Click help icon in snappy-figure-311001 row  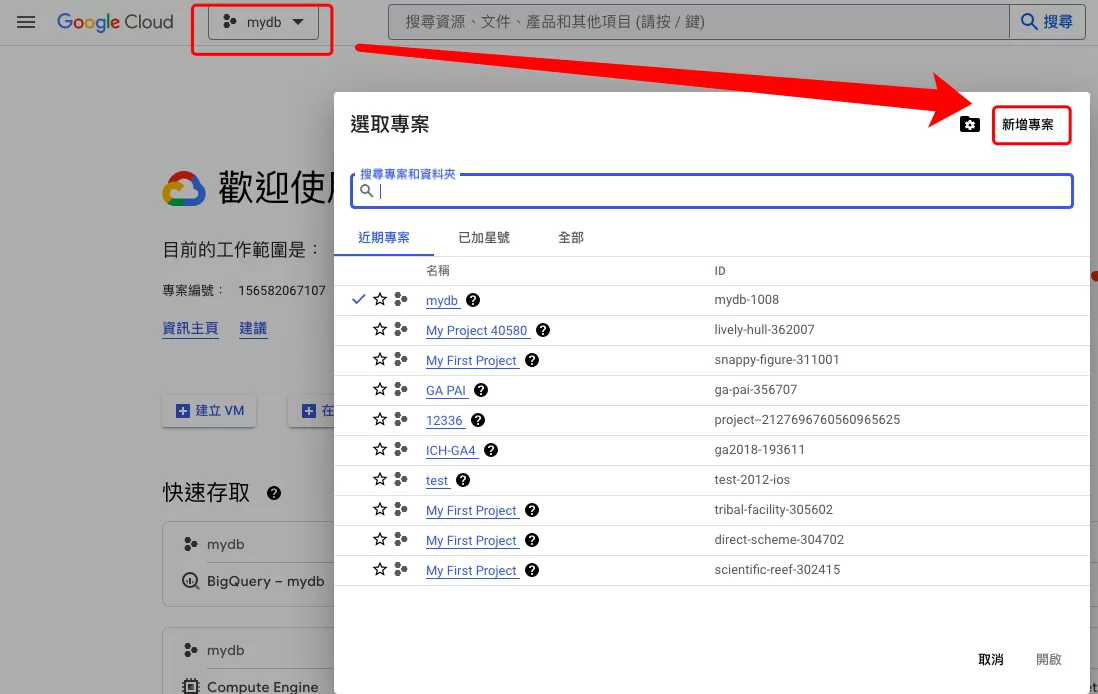pos(532,361)
